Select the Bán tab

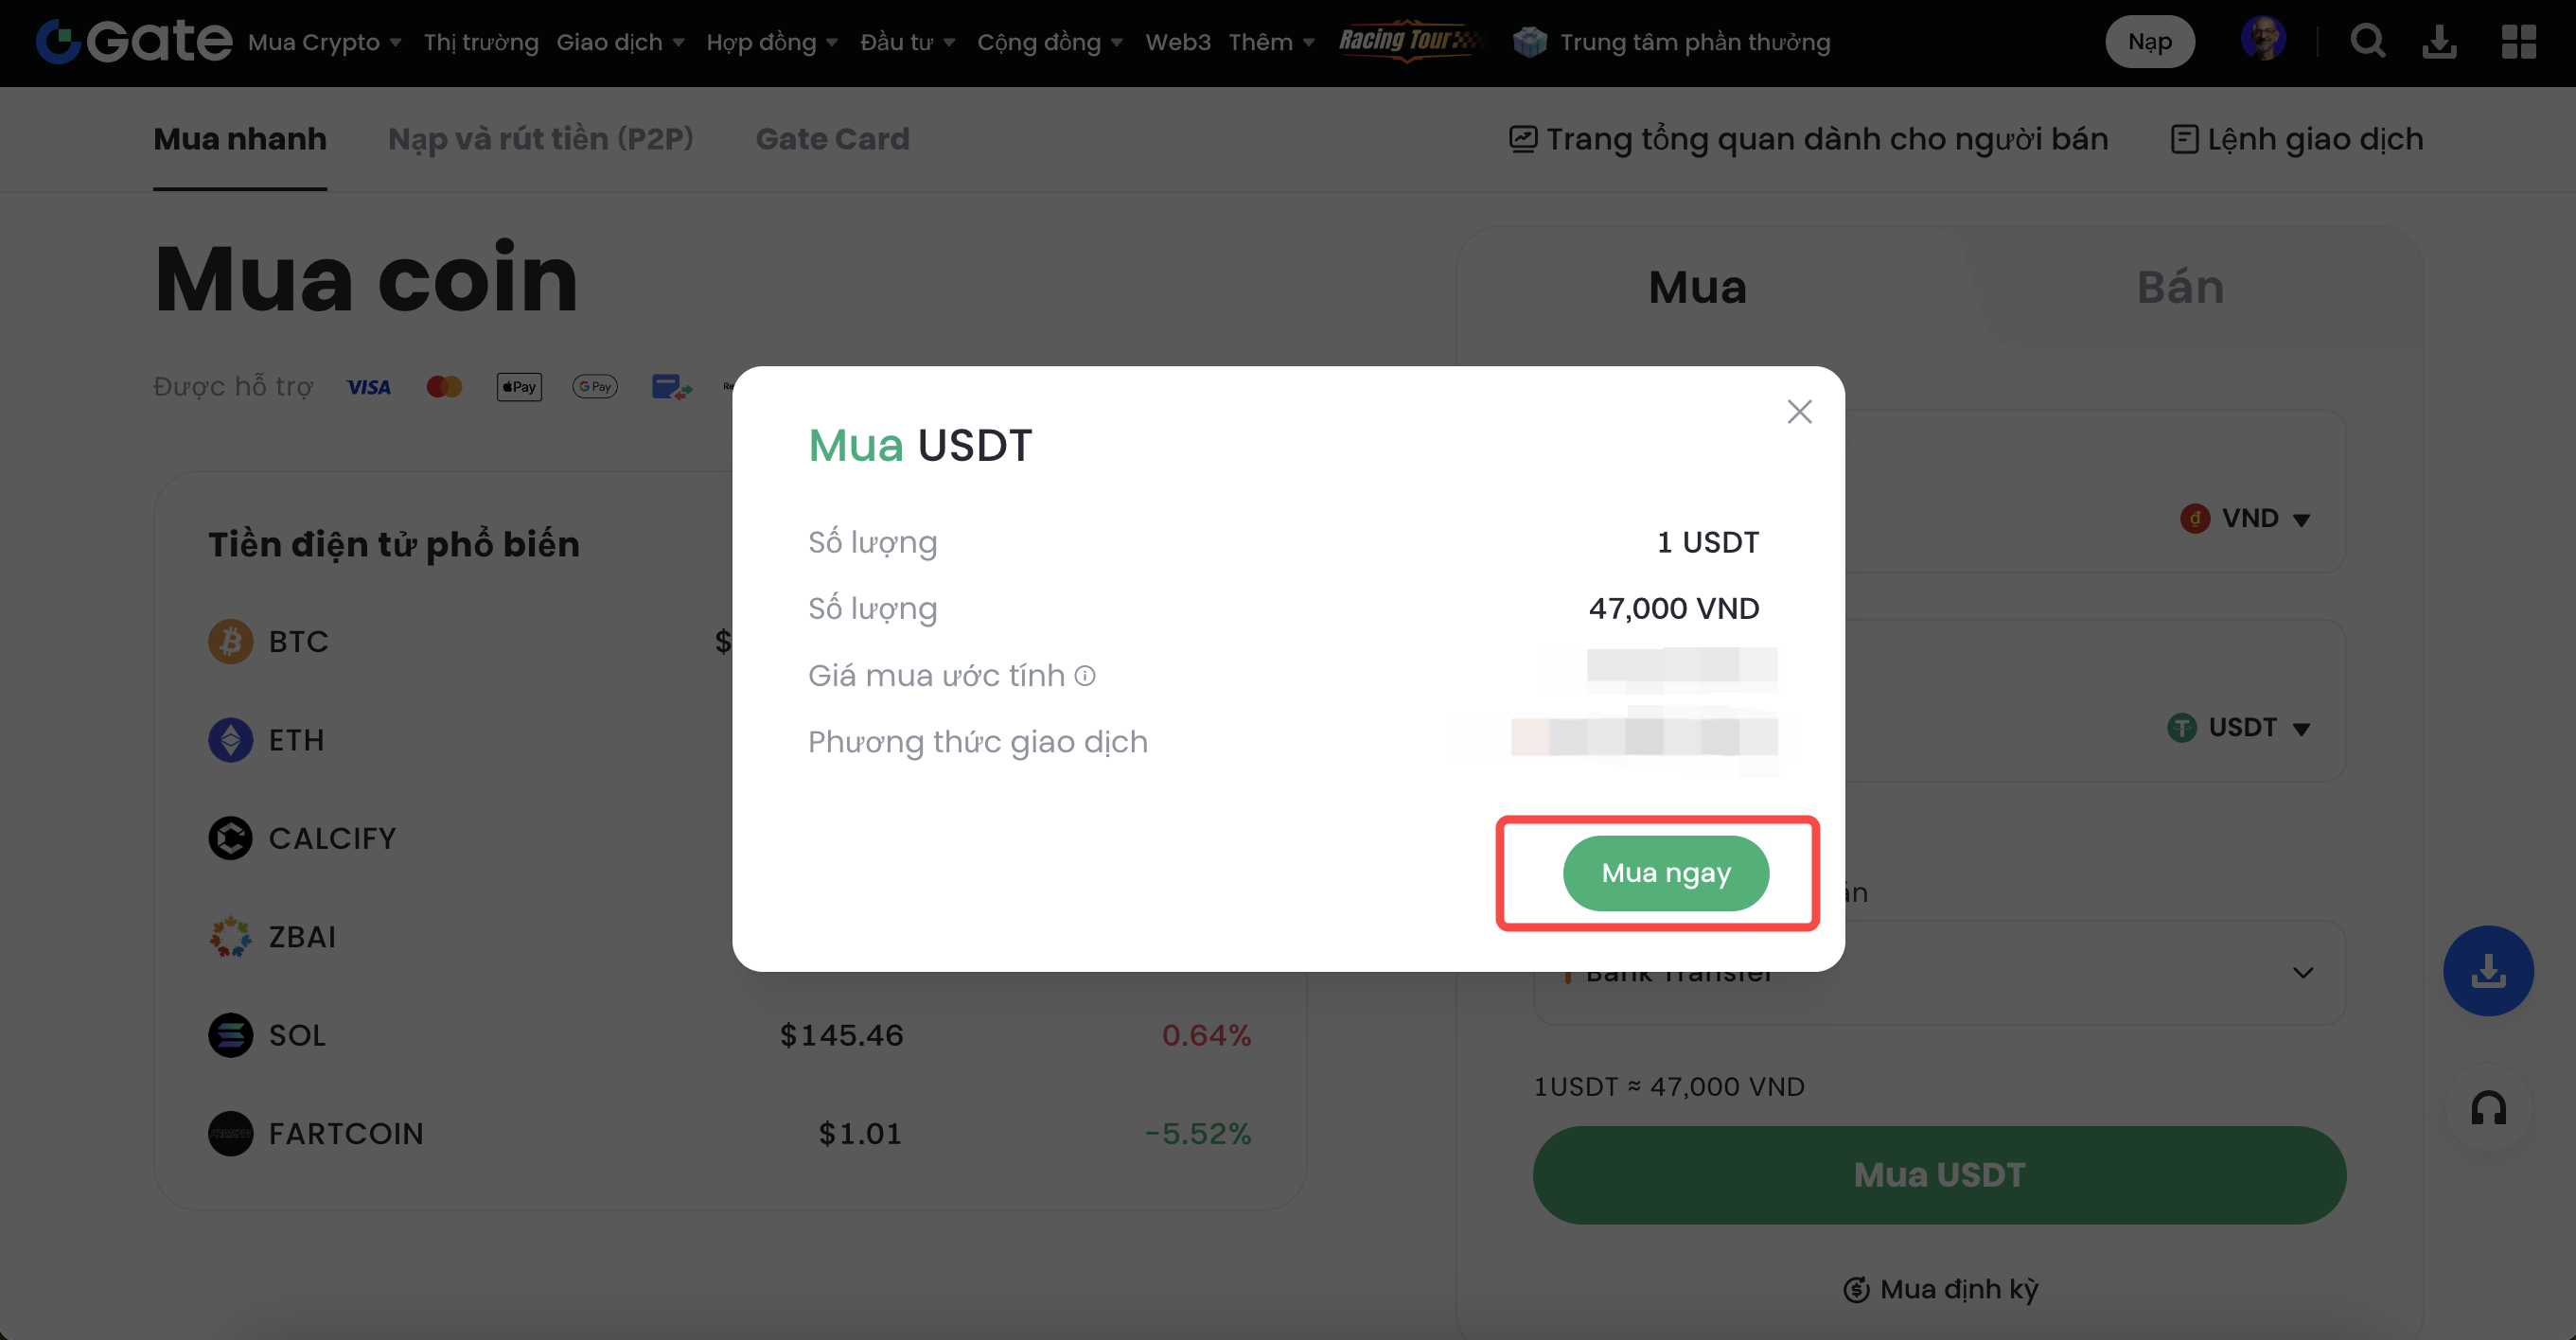[2180, 288]
